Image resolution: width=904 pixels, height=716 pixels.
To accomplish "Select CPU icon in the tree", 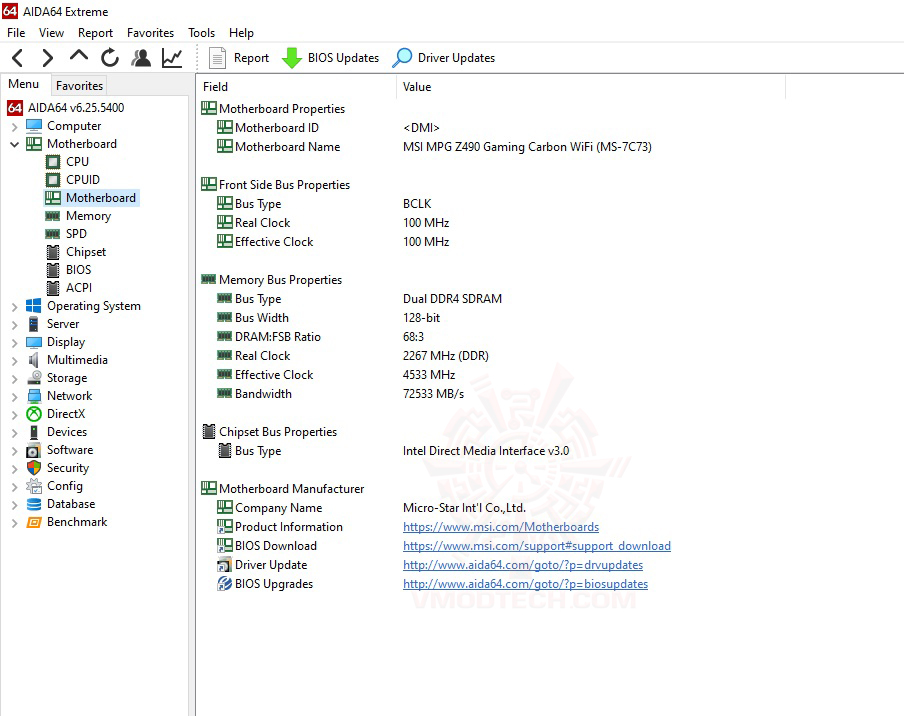I will tap(52, 162).
